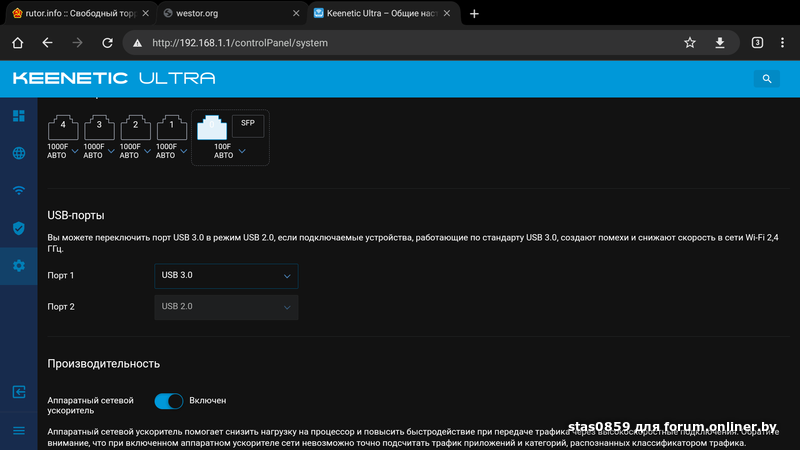Close the Keenetic Ultra tab
800x450 pixels.
point(447,14)
